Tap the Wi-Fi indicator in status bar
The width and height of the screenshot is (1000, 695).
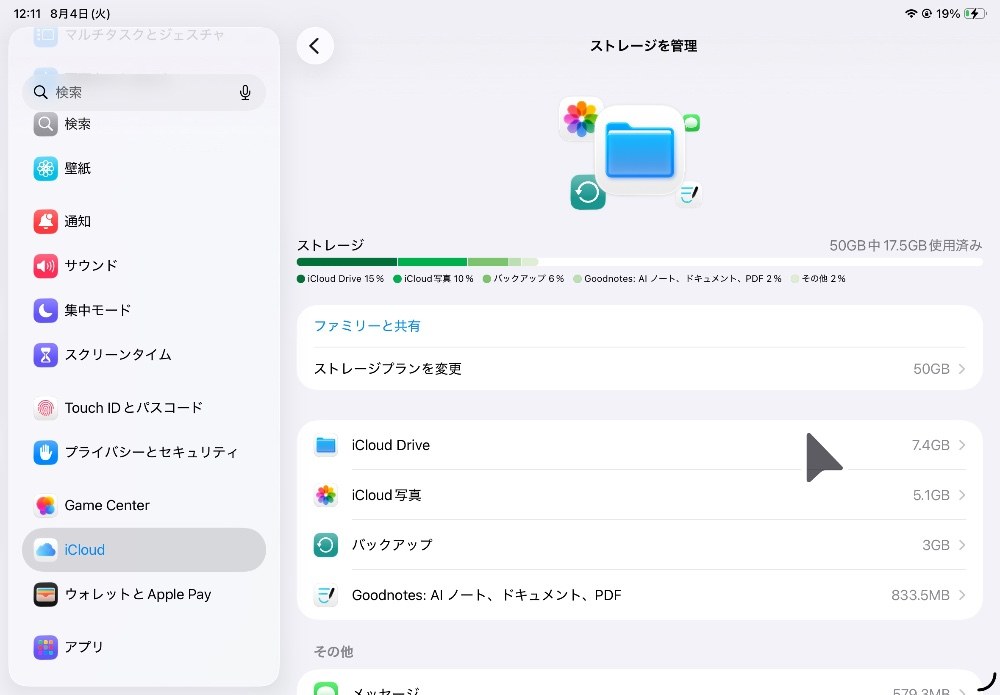tap(911, 13)
